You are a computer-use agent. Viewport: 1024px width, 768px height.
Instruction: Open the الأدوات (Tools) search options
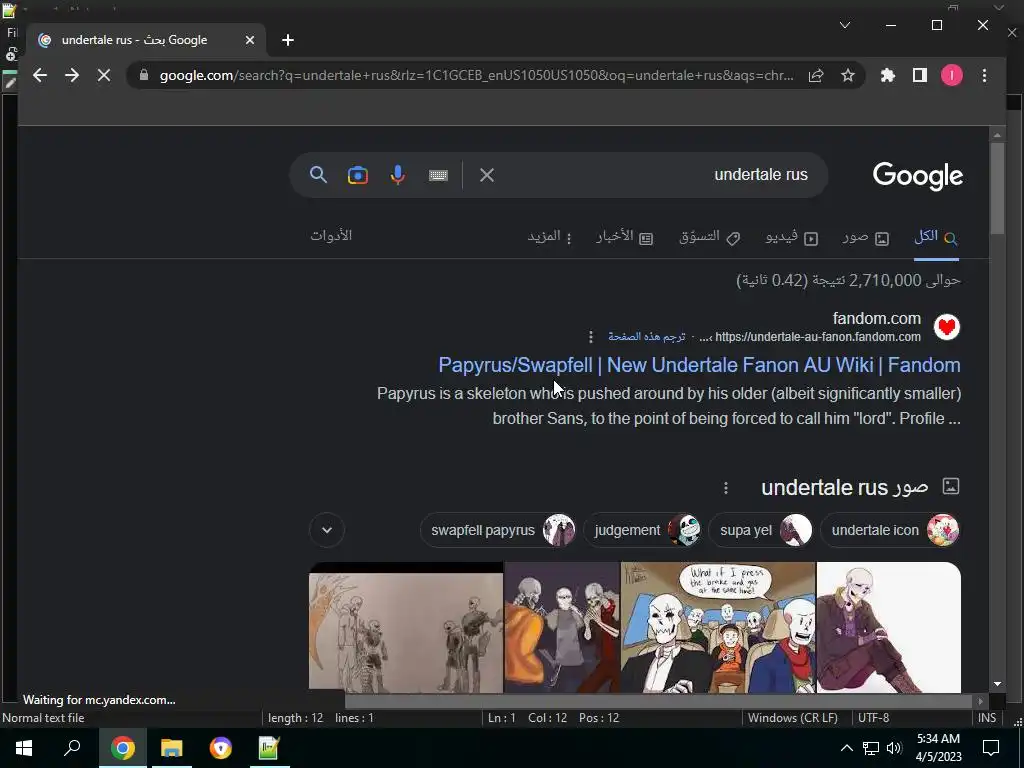331,236
